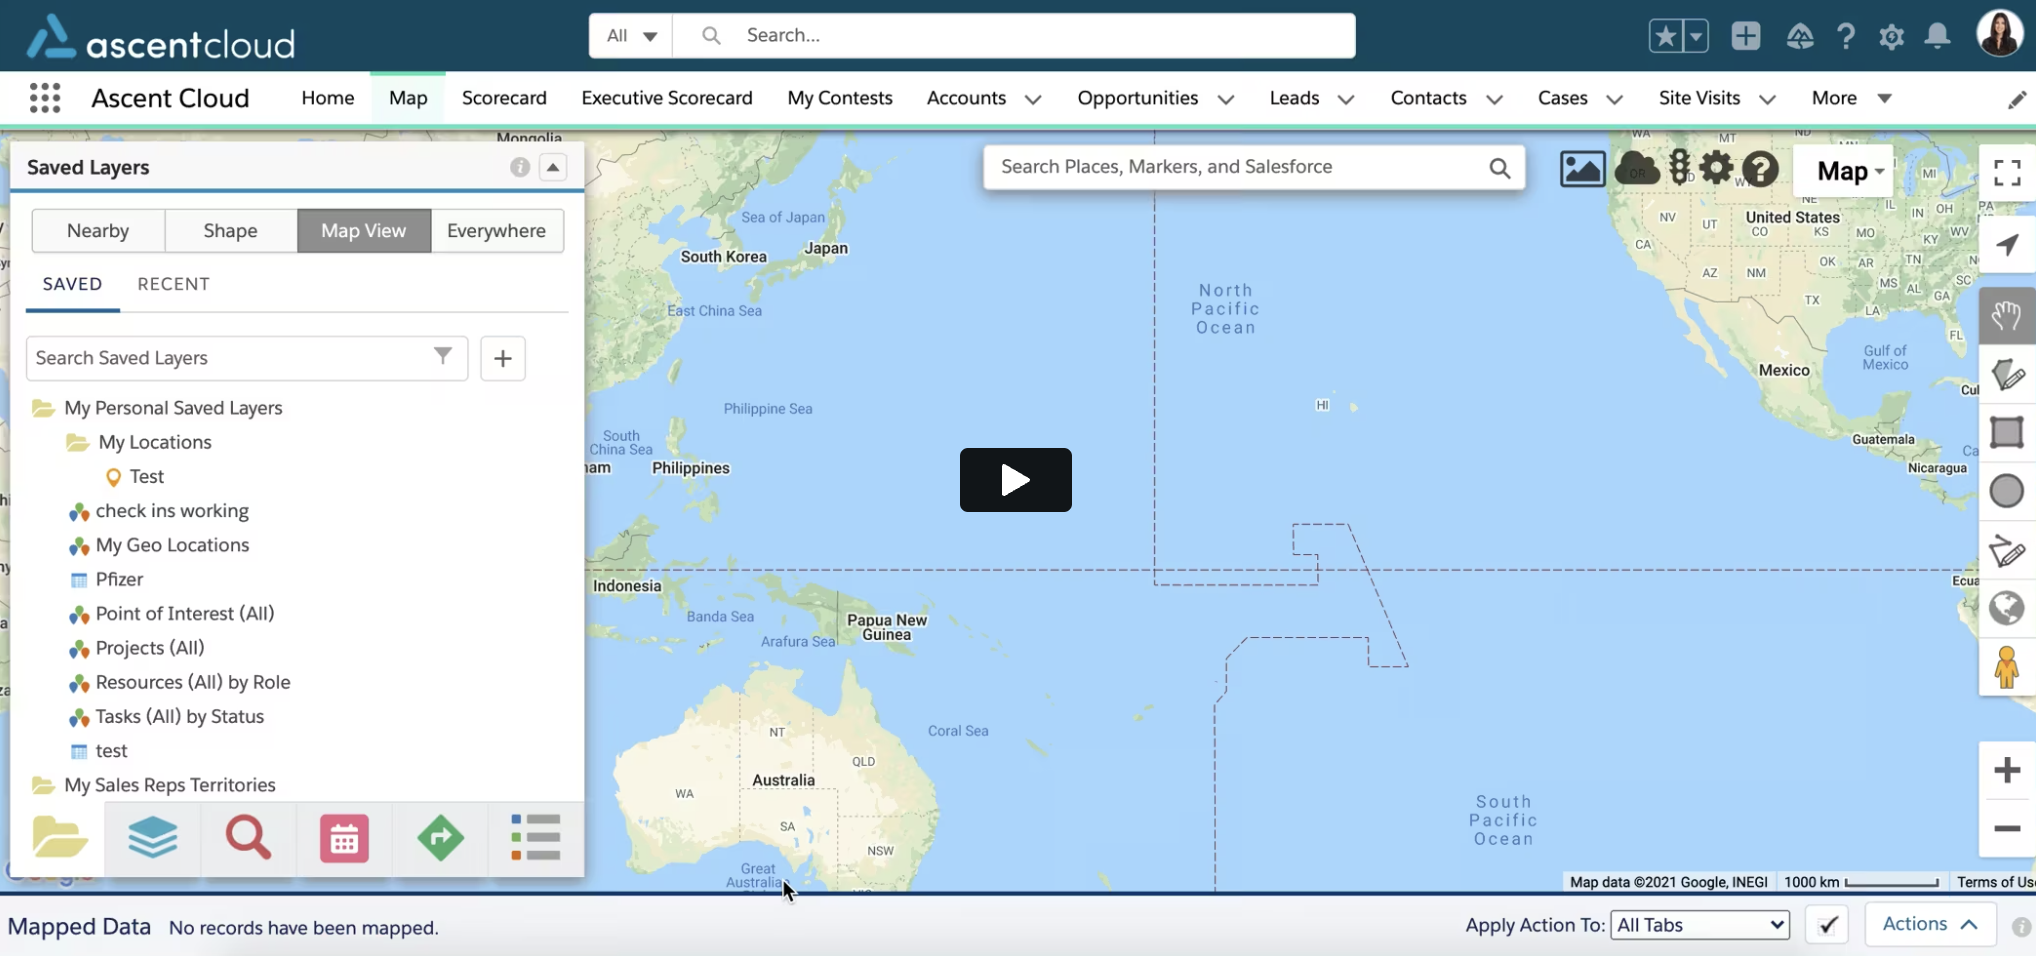Switch to the RECENT tab

[x=173, y=284]
